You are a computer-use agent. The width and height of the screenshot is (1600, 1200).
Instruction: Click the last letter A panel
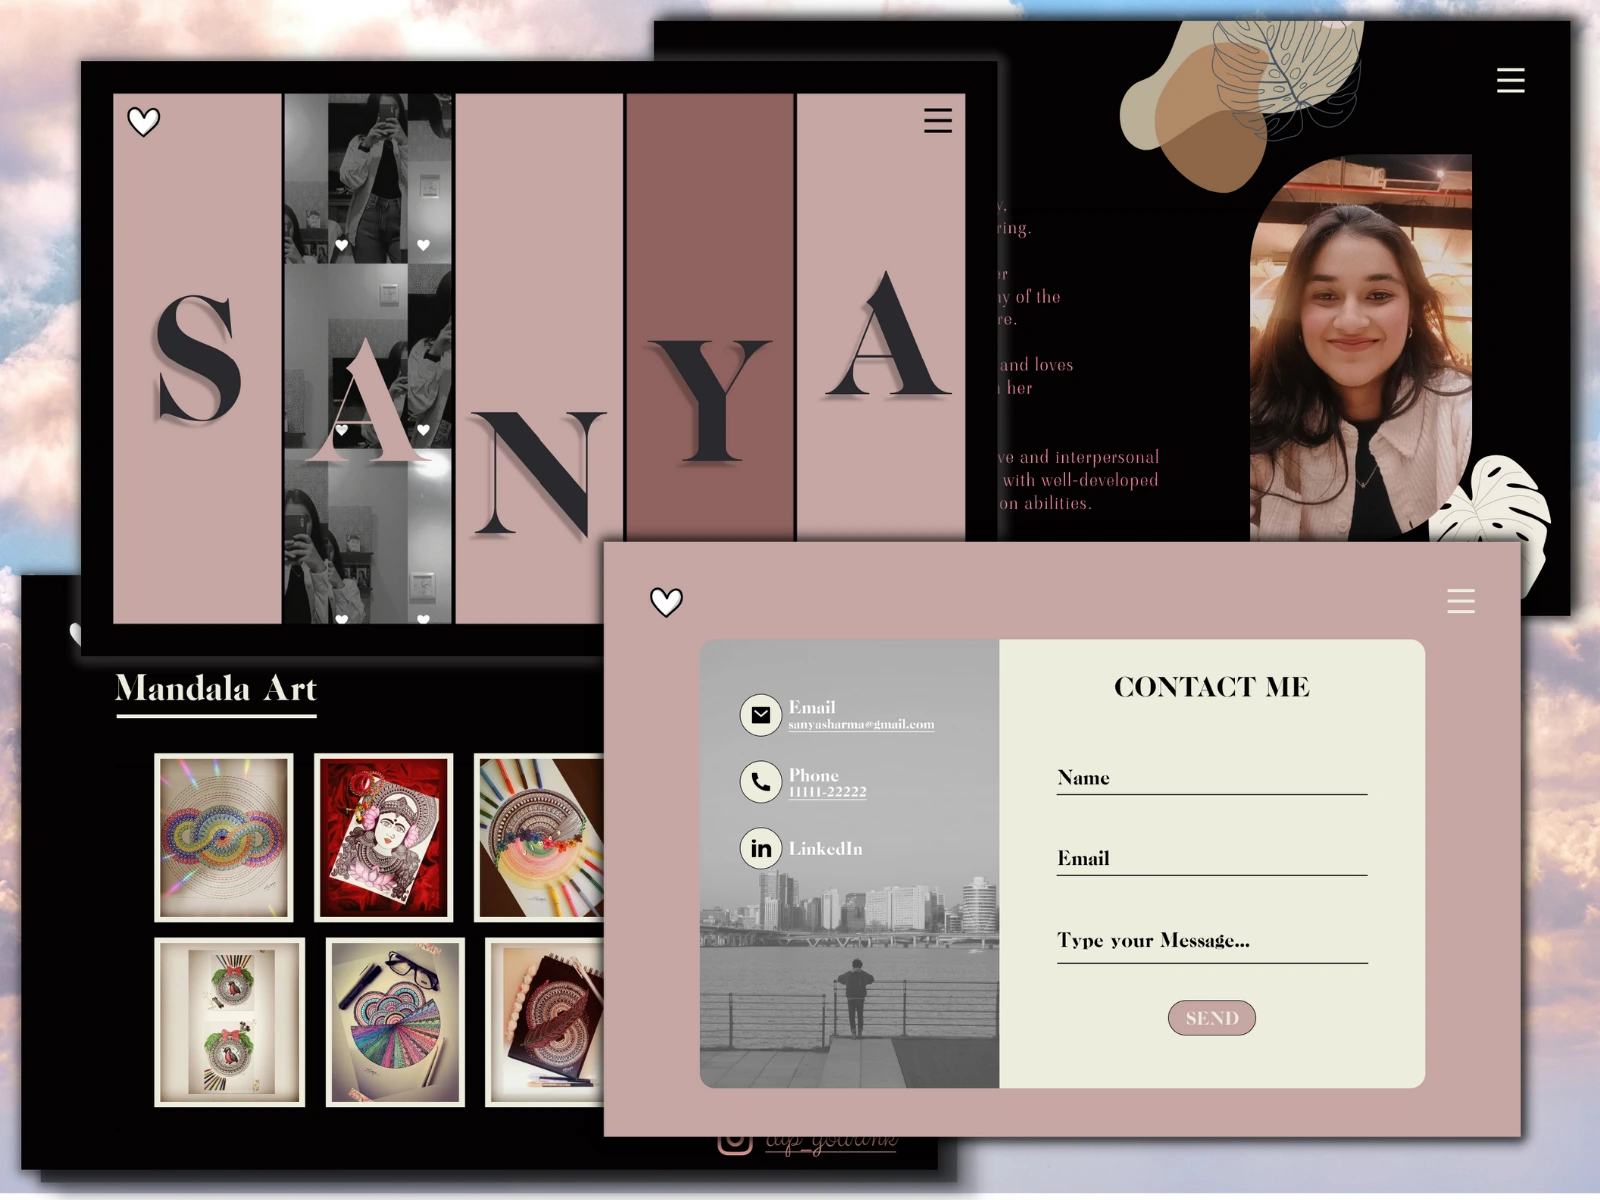[x=881, y=318]
